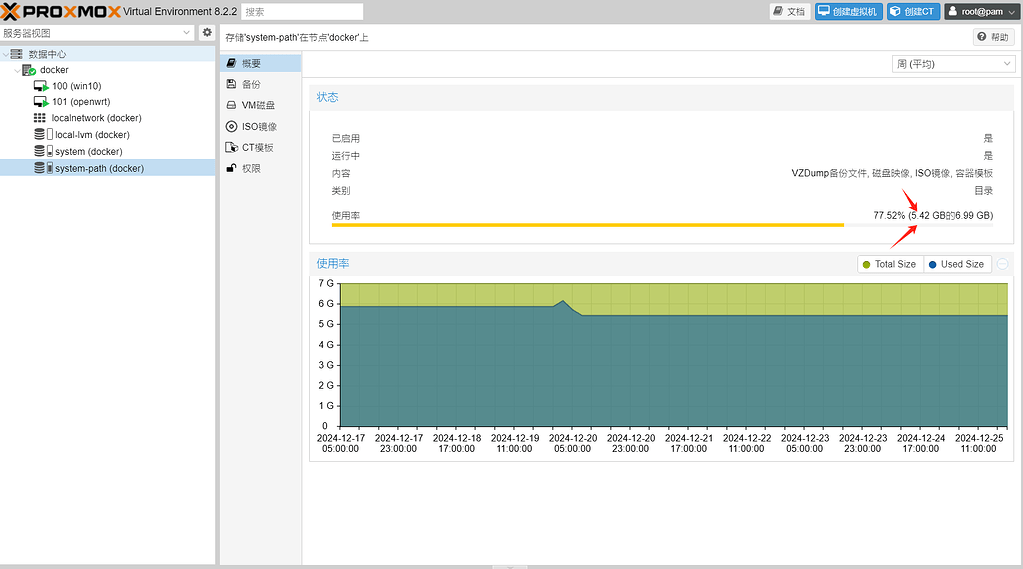Viewport: 1023px width, 569px height.
Task: Click the 状态 panel heading
Action: [328, 97]
